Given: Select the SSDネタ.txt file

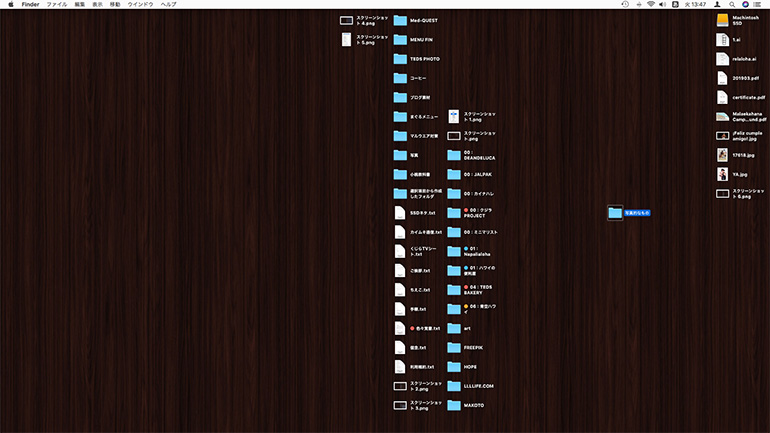Looking at the screenshot, I should pyautogui.click(x=400, y=213).
